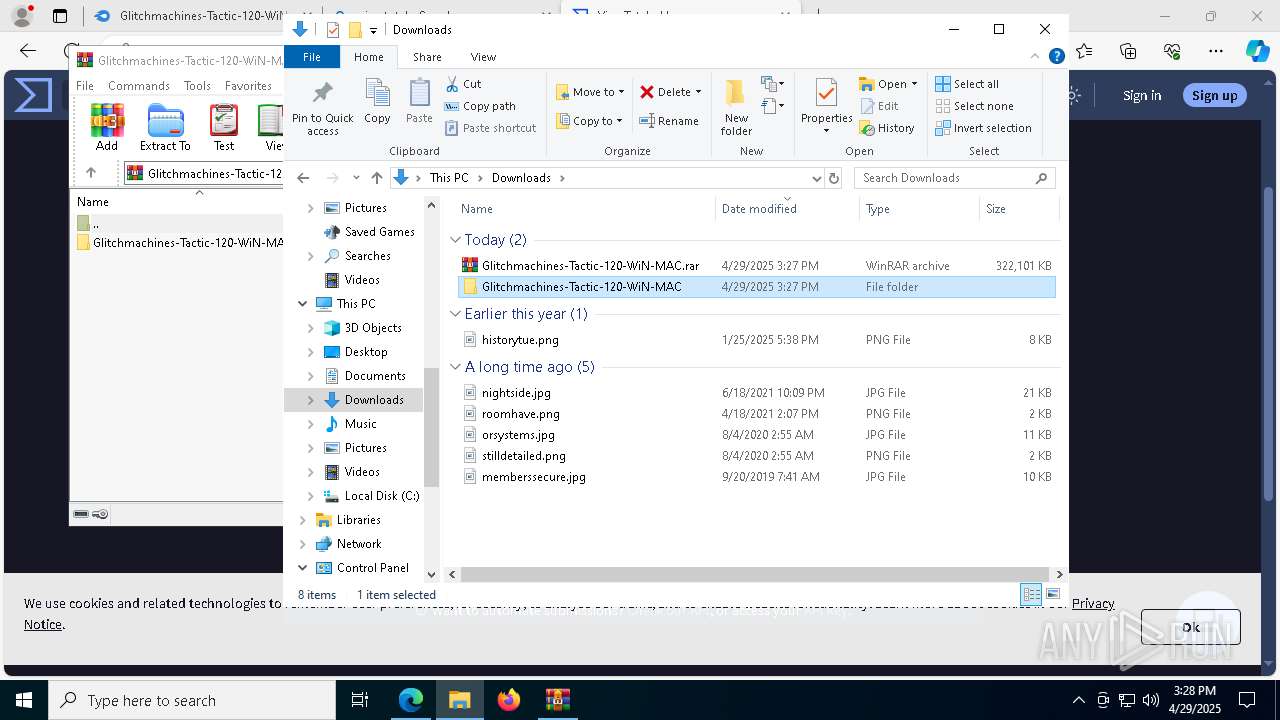Image resolution: width=1280 pixels, height=720 pixels.
Task: Open WinRAR Commands menu
Action: 139,86
